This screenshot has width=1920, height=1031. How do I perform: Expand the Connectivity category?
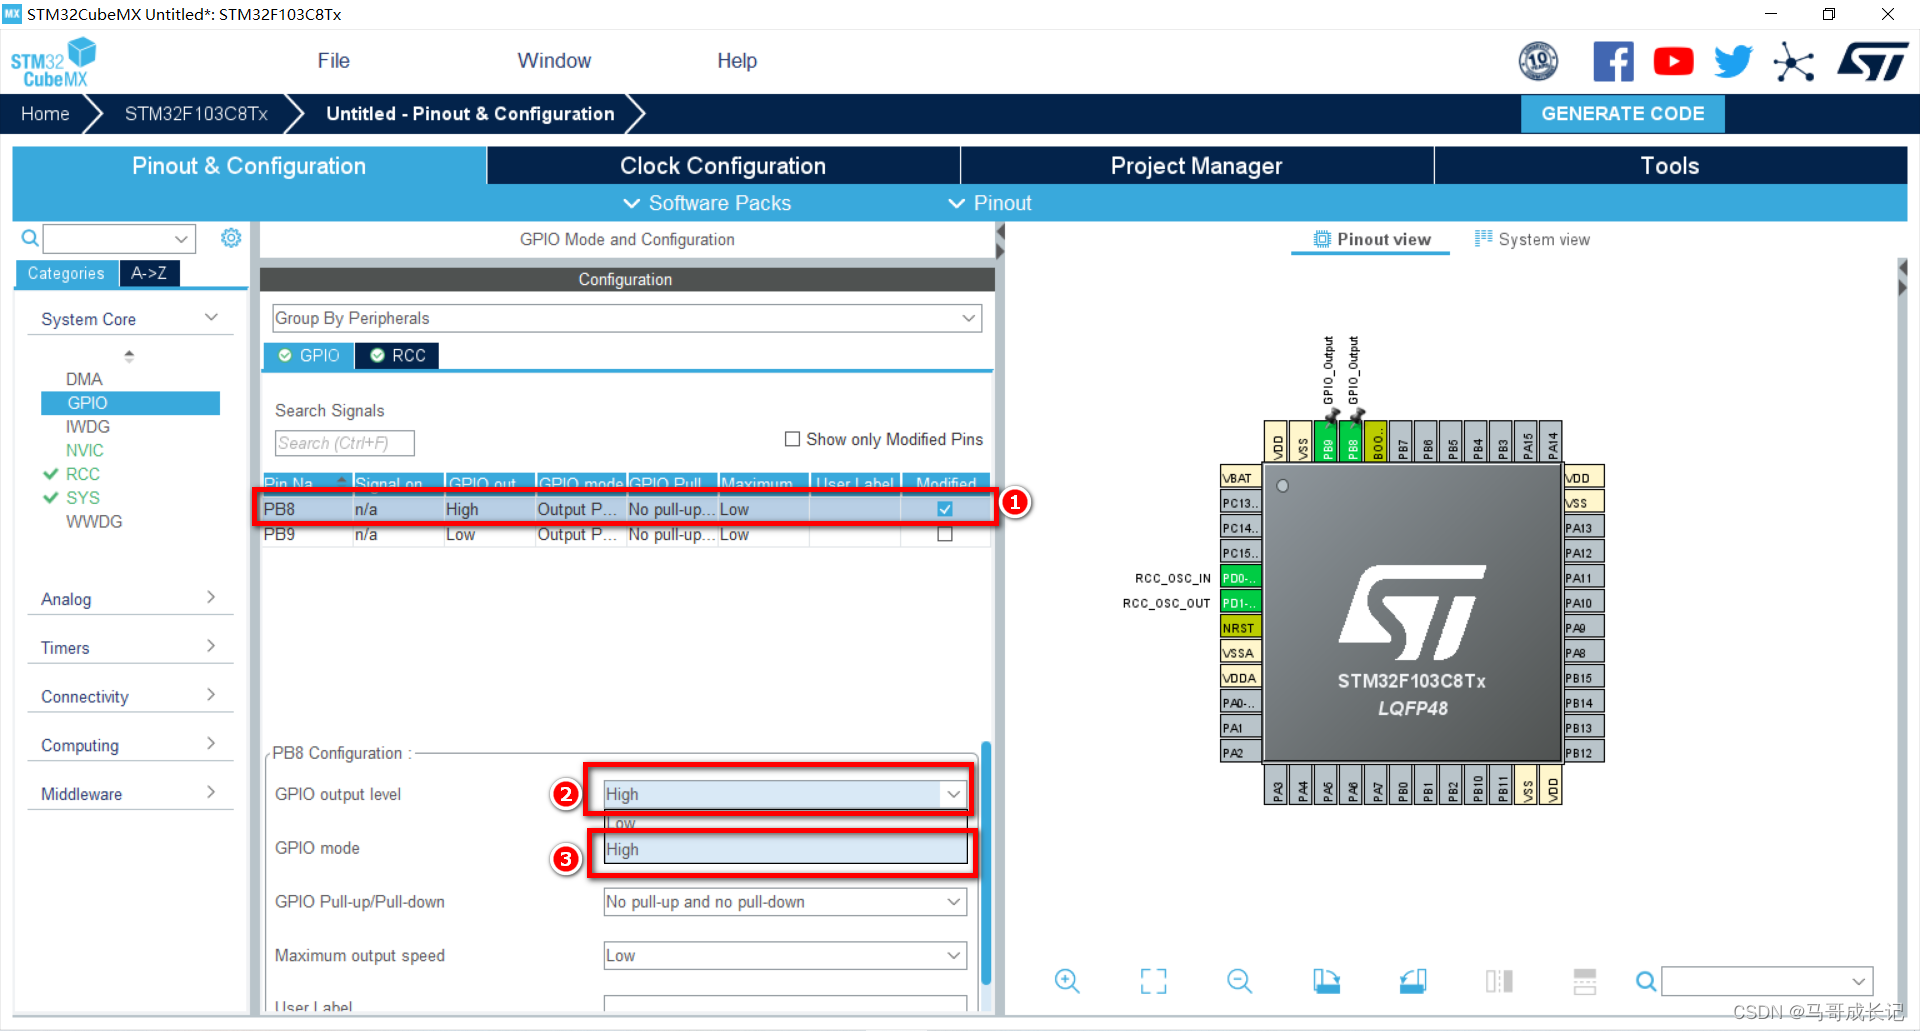point(129,697)
